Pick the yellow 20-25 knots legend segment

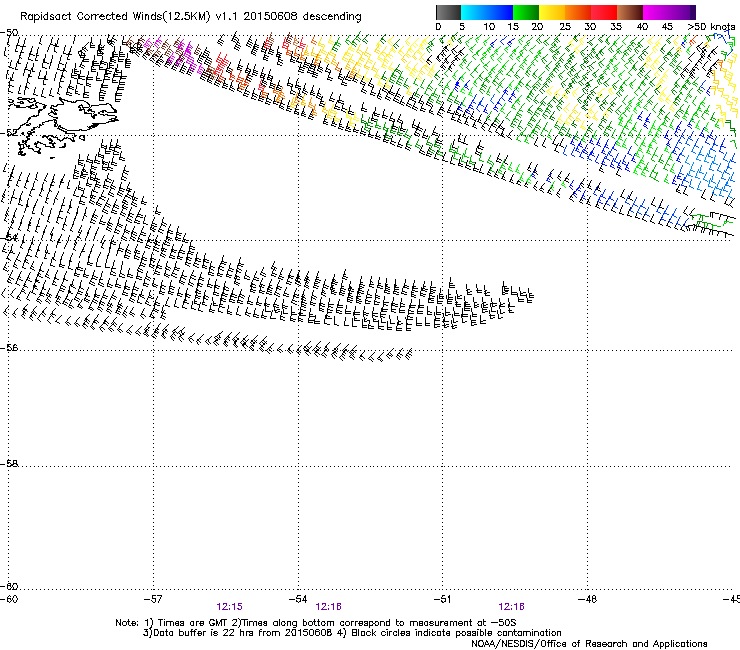(552, 12)
